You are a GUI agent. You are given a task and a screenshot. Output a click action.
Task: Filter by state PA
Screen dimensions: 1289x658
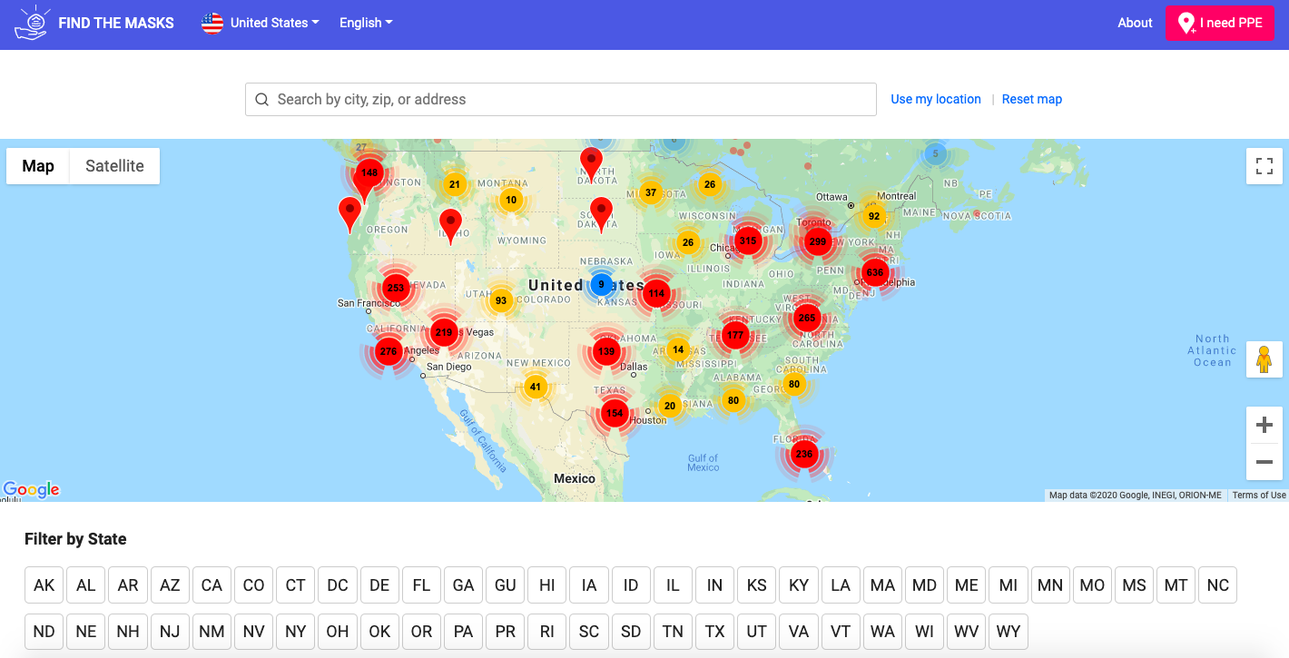[x=463, y=632]
